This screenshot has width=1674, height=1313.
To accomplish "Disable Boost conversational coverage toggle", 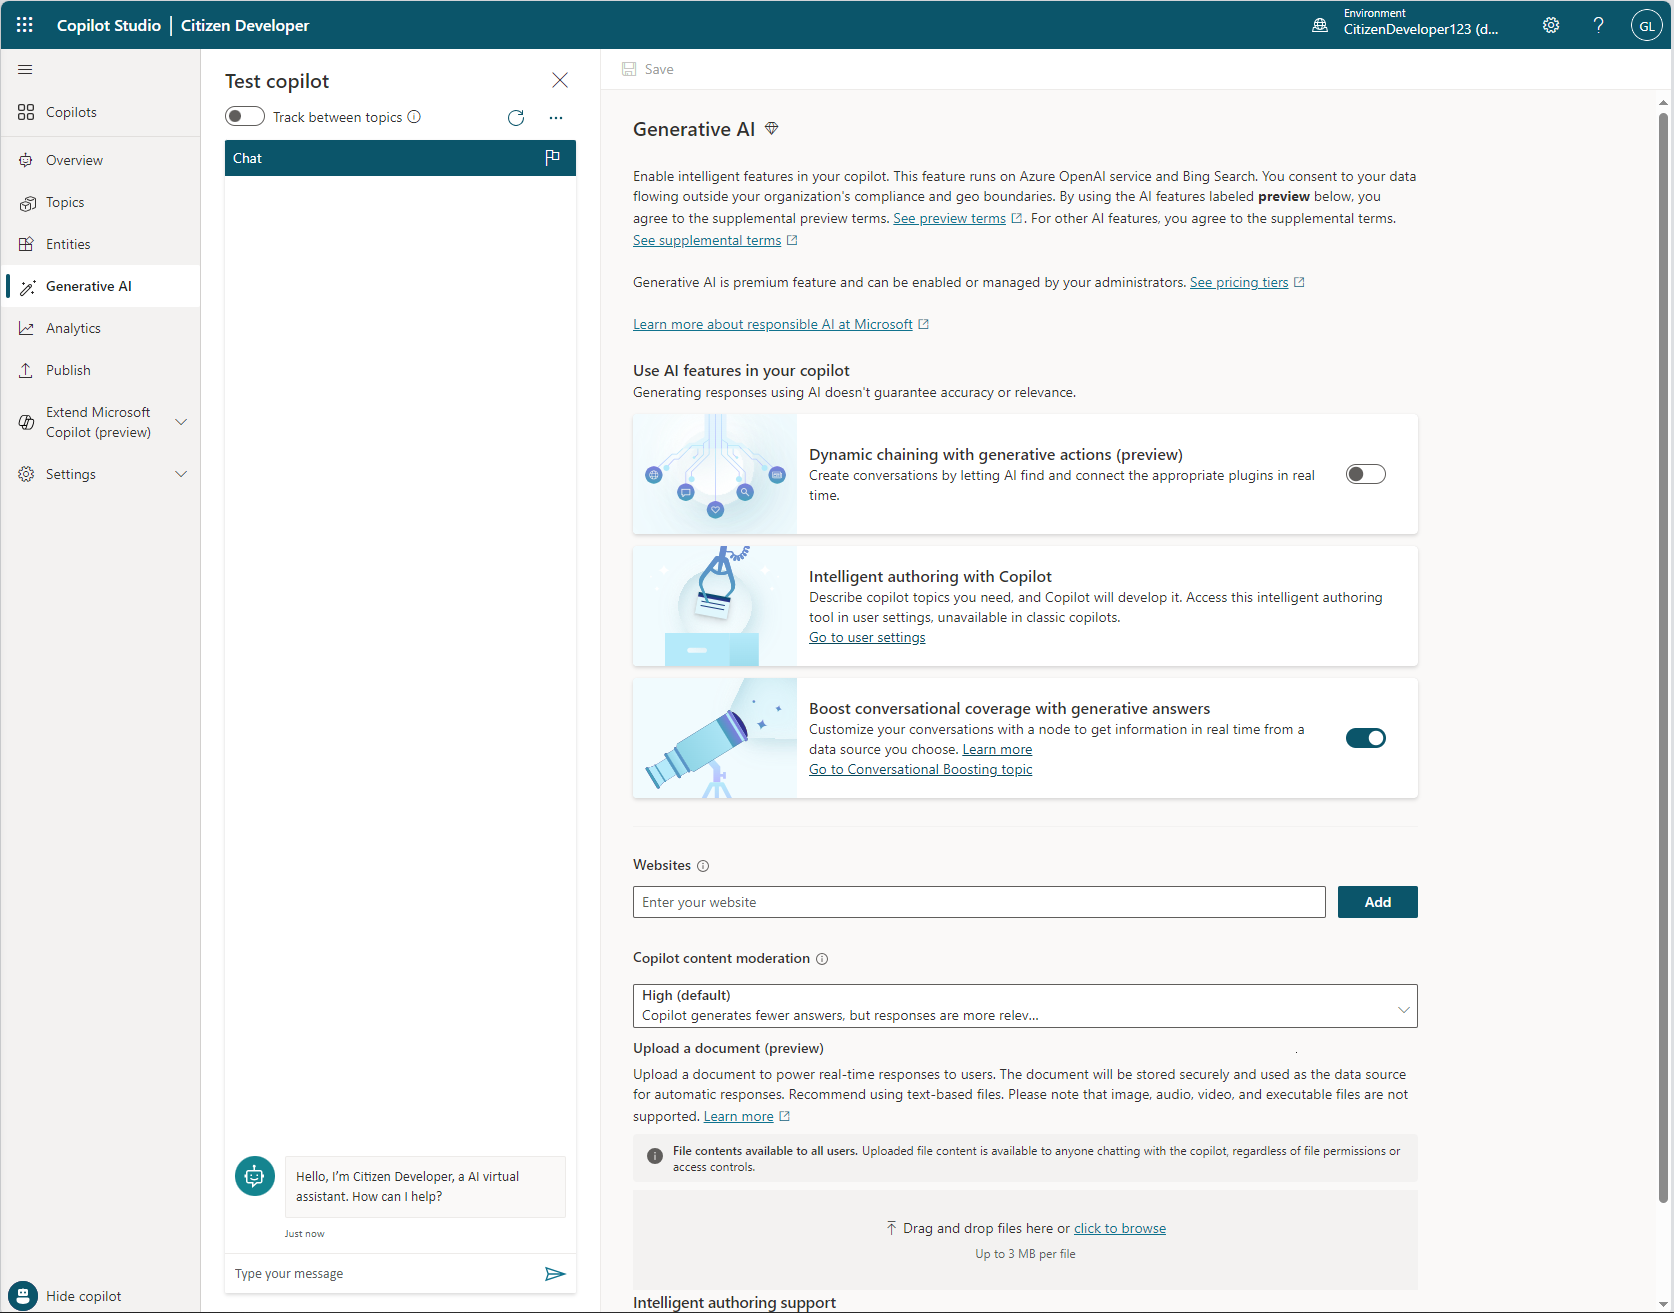I will point(1365,738).
